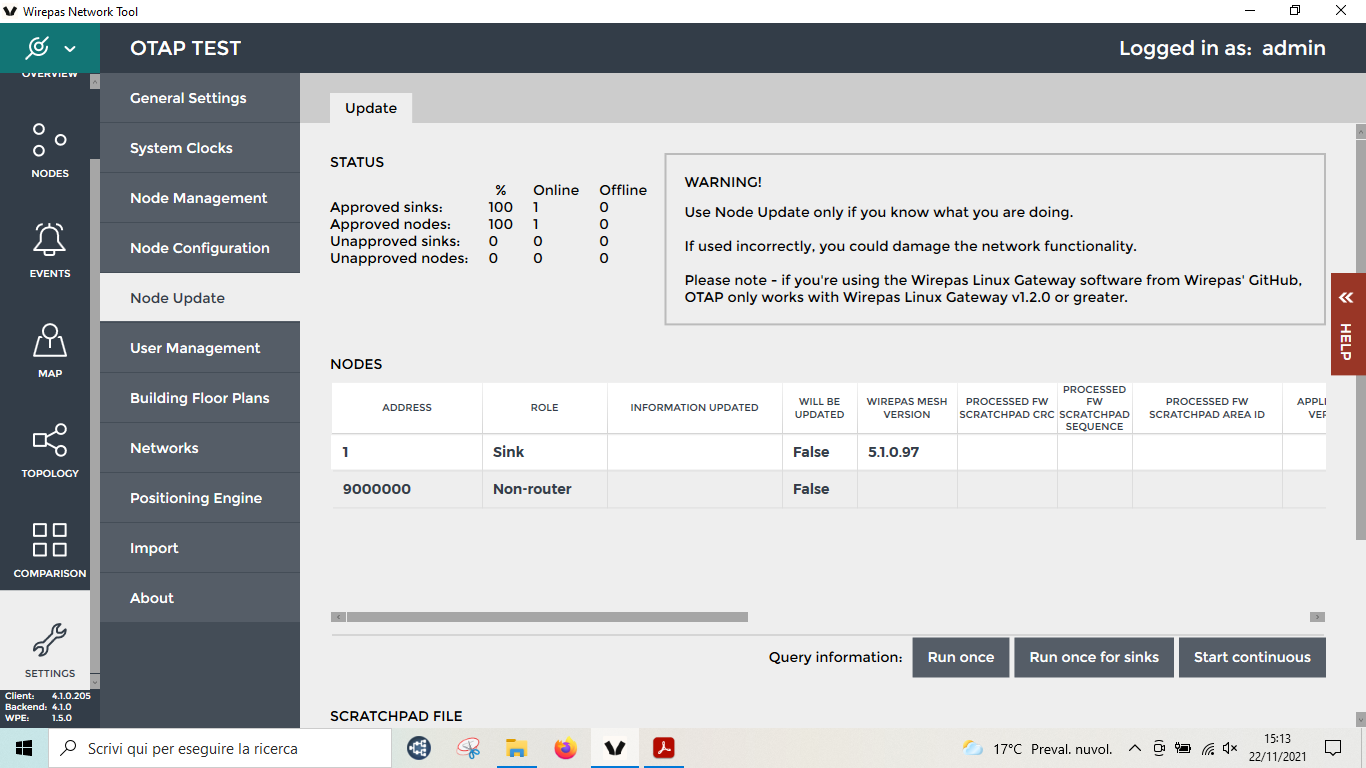This screenshot has height=768, width=1366.
Task: Click the Windows taskbar search field
Action: [x=220, y=748]
